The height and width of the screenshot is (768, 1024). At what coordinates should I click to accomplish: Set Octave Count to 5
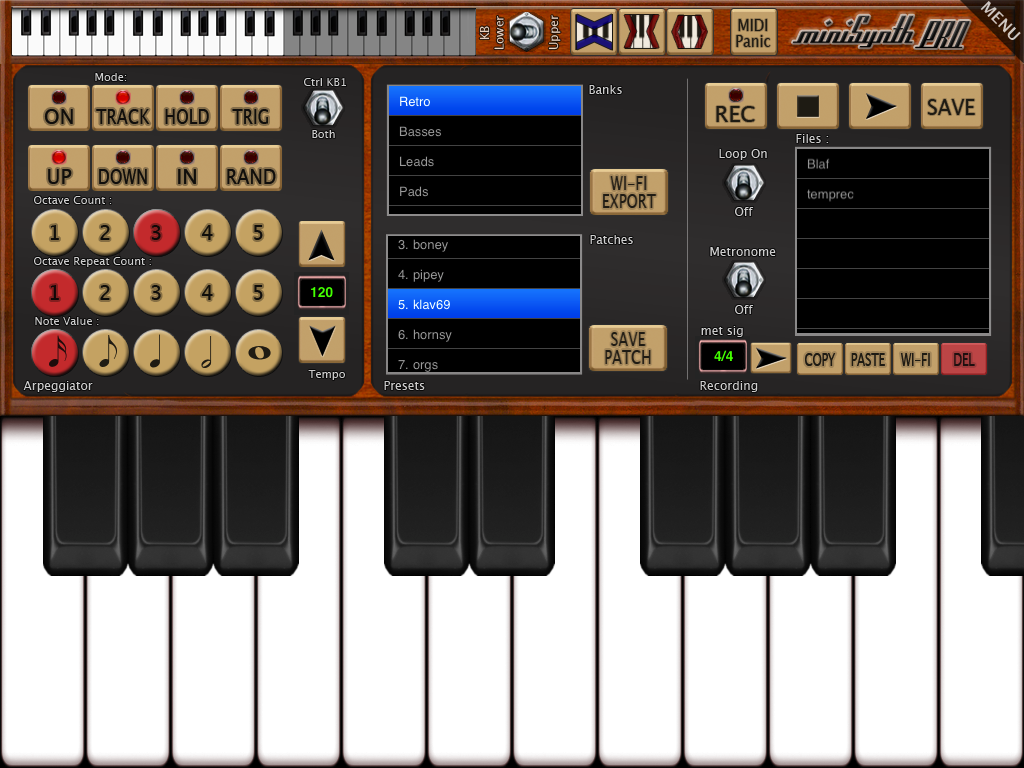pyautogui.click(x=259, y=232)
